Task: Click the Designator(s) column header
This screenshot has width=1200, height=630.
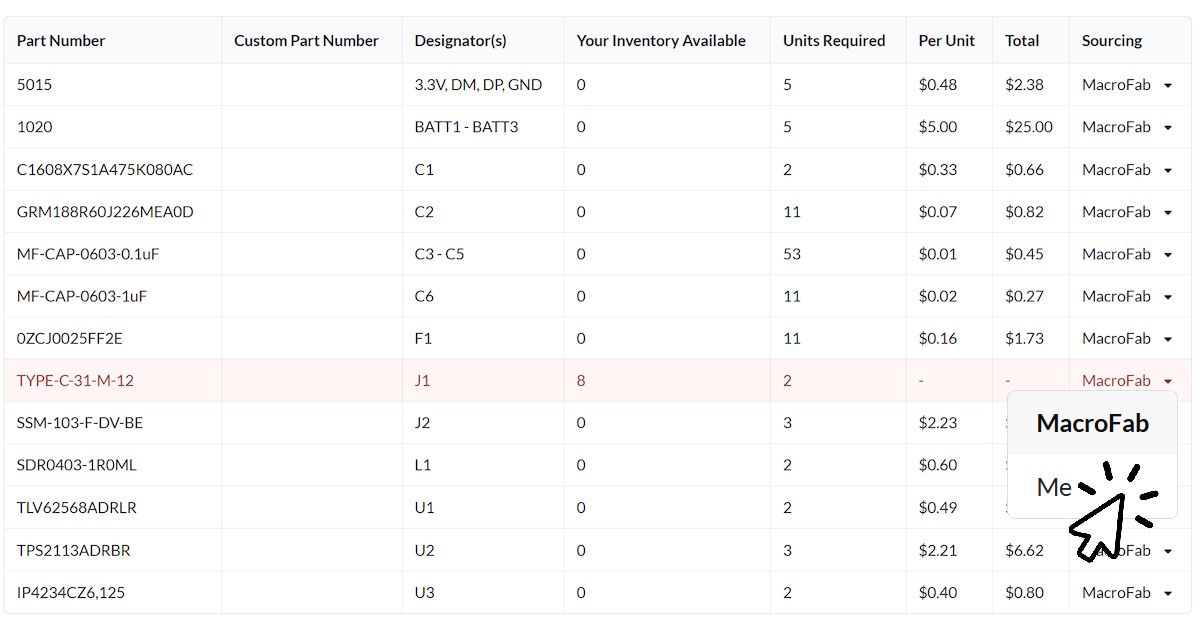Action: click(460, 41)
